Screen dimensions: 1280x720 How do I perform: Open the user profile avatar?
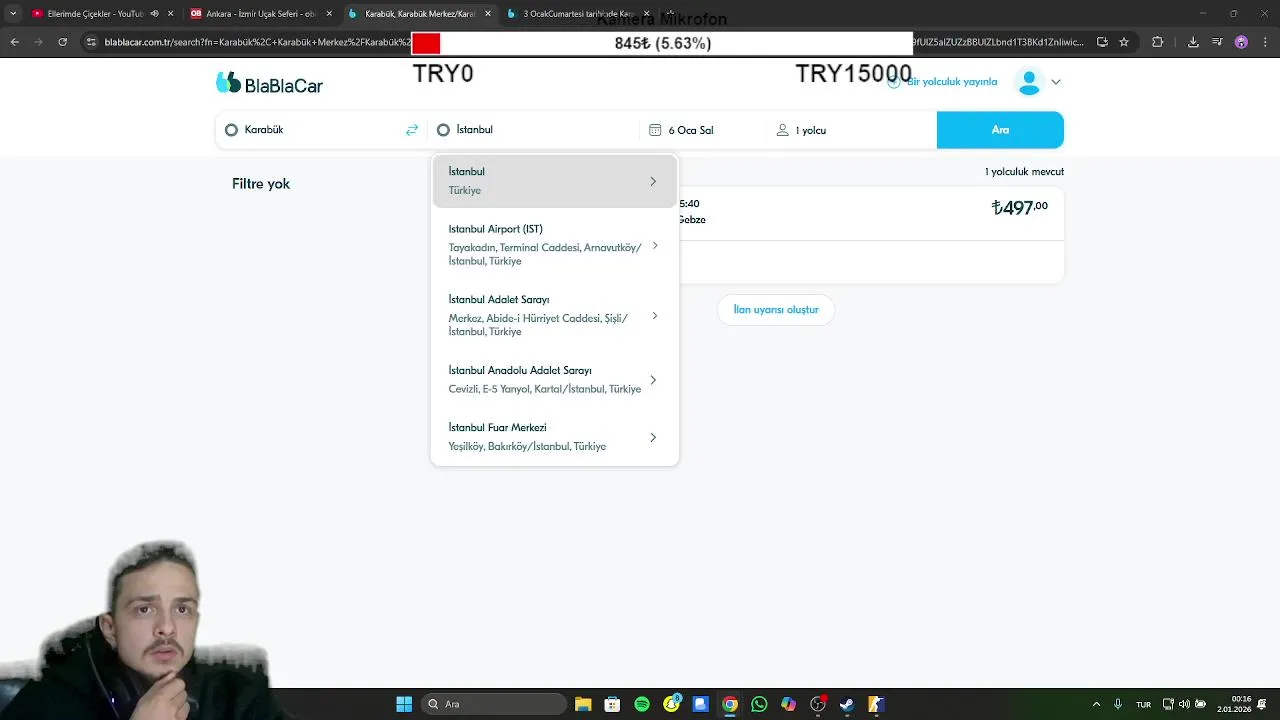pyautogui.click(x=1029, y=82)
